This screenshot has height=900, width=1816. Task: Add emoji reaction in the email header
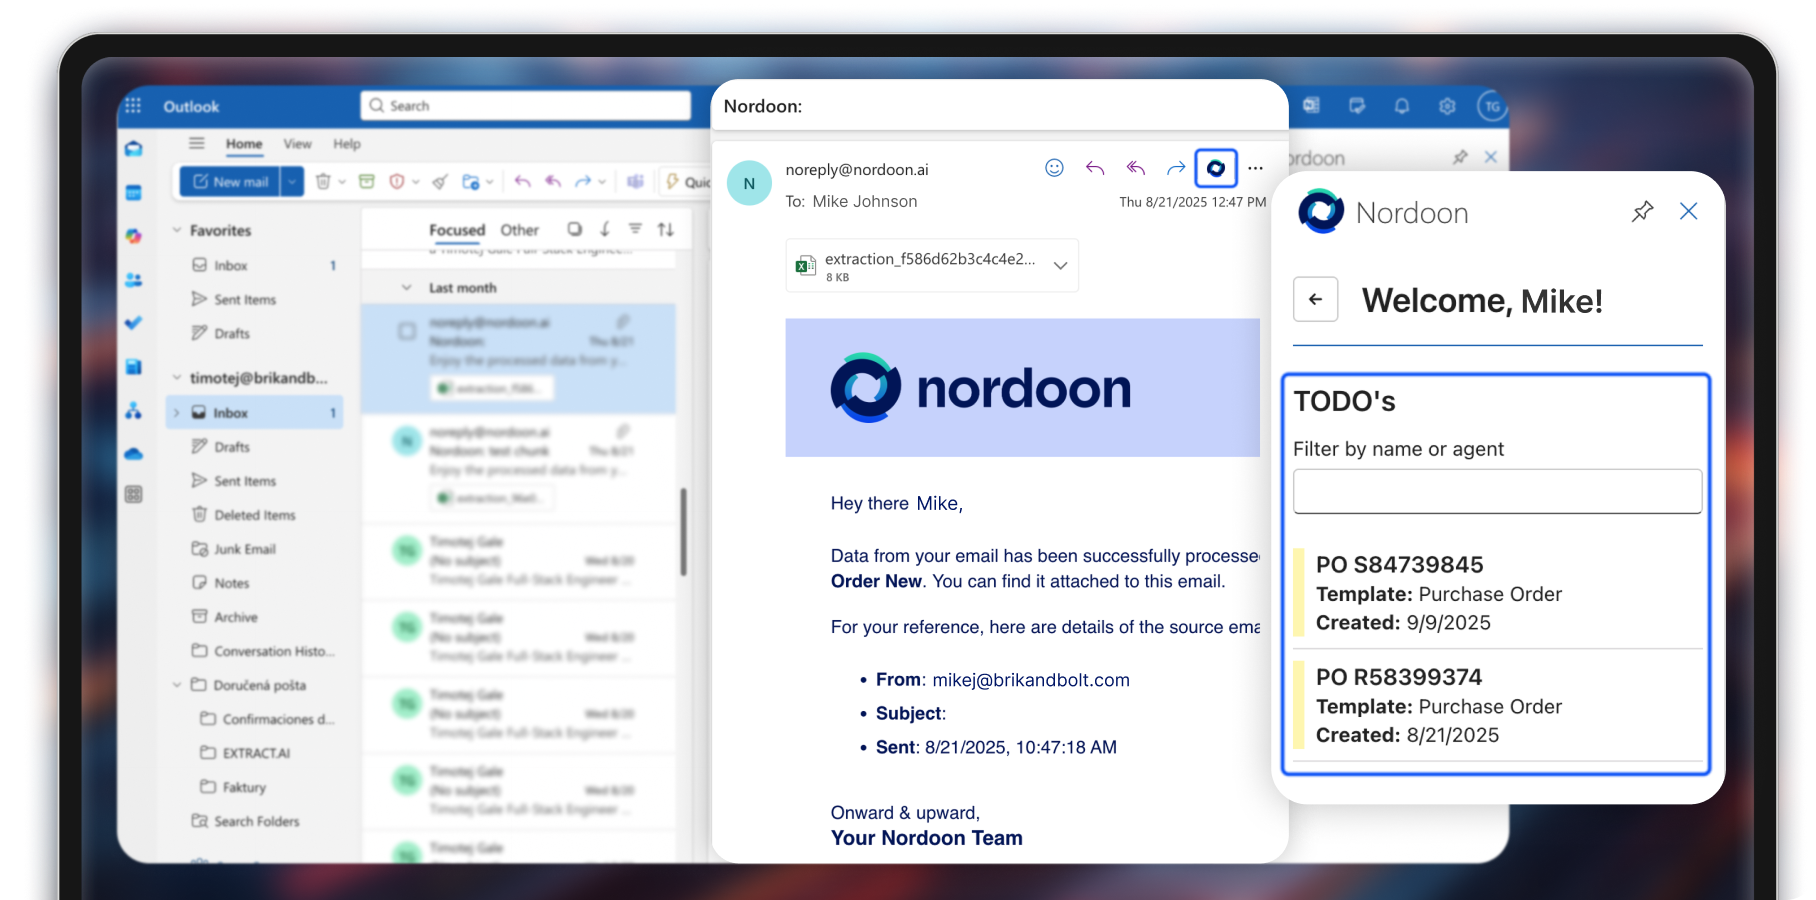(x=1054, y=168)
